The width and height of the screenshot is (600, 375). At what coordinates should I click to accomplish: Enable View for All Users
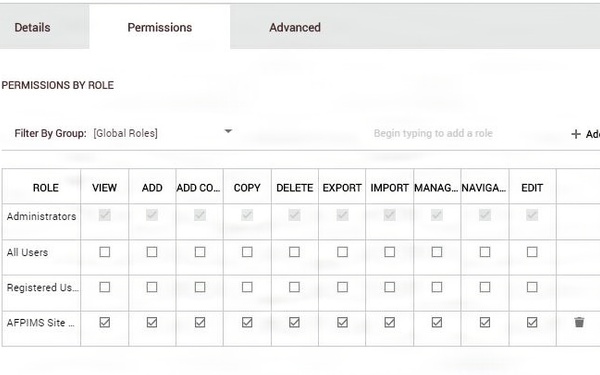(x=104, y=252)
